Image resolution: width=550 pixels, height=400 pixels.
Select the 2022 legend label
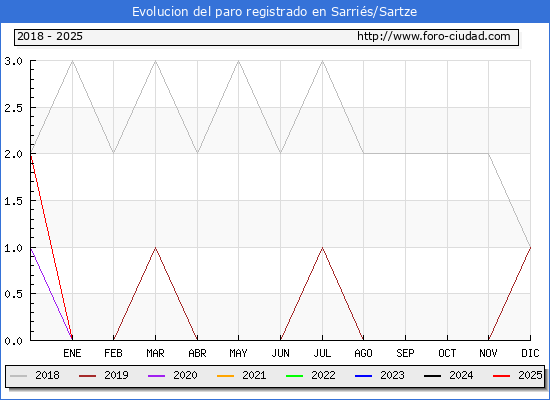coord(323,375)
